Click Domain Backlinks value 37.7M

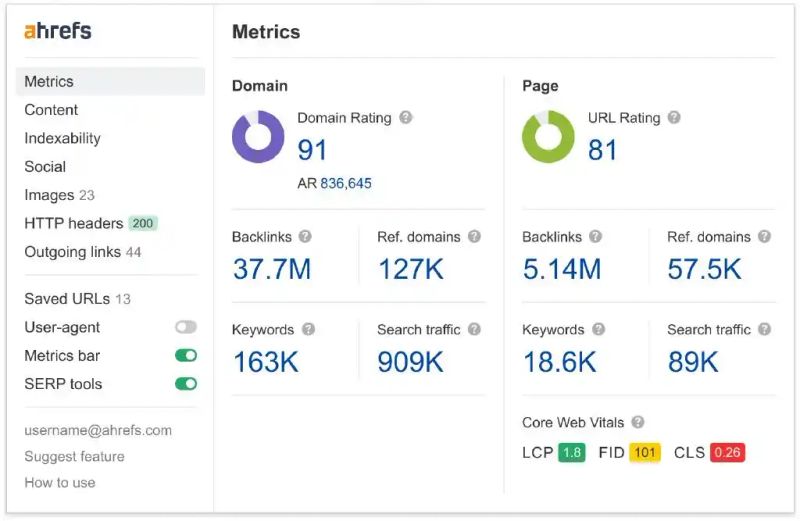pos(272,269)
